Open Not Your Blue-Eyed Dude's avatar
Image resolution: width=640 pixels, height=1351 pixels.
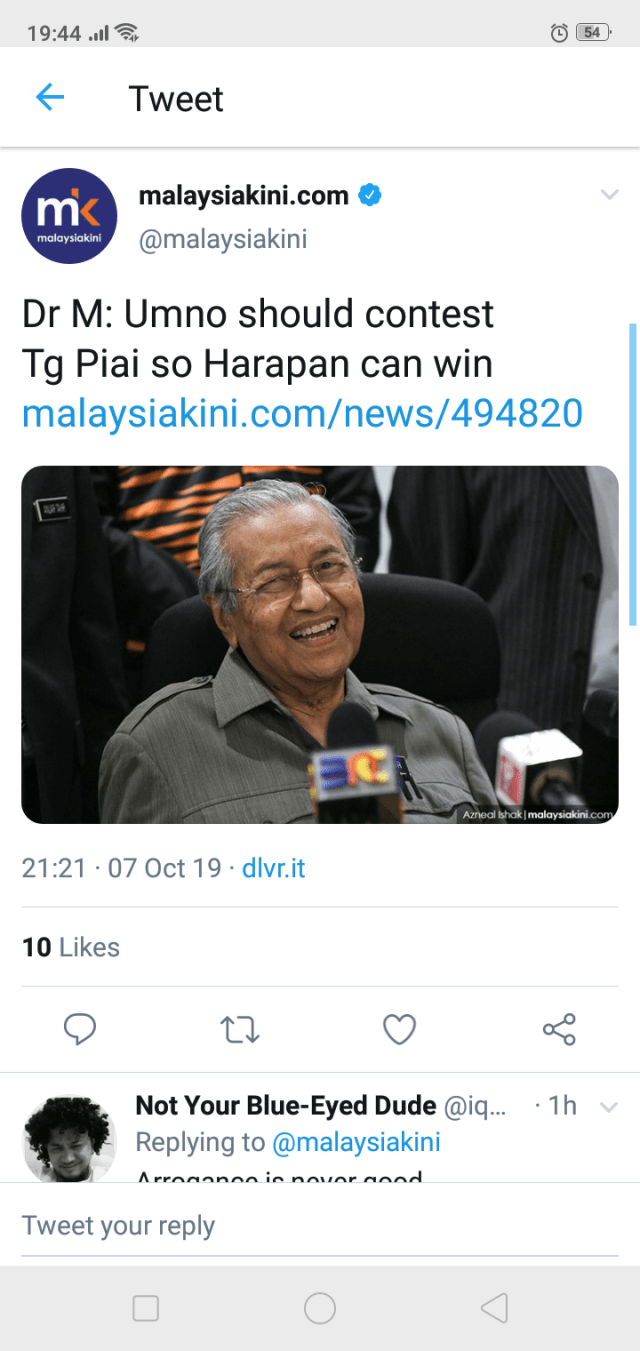[68, 1138]
